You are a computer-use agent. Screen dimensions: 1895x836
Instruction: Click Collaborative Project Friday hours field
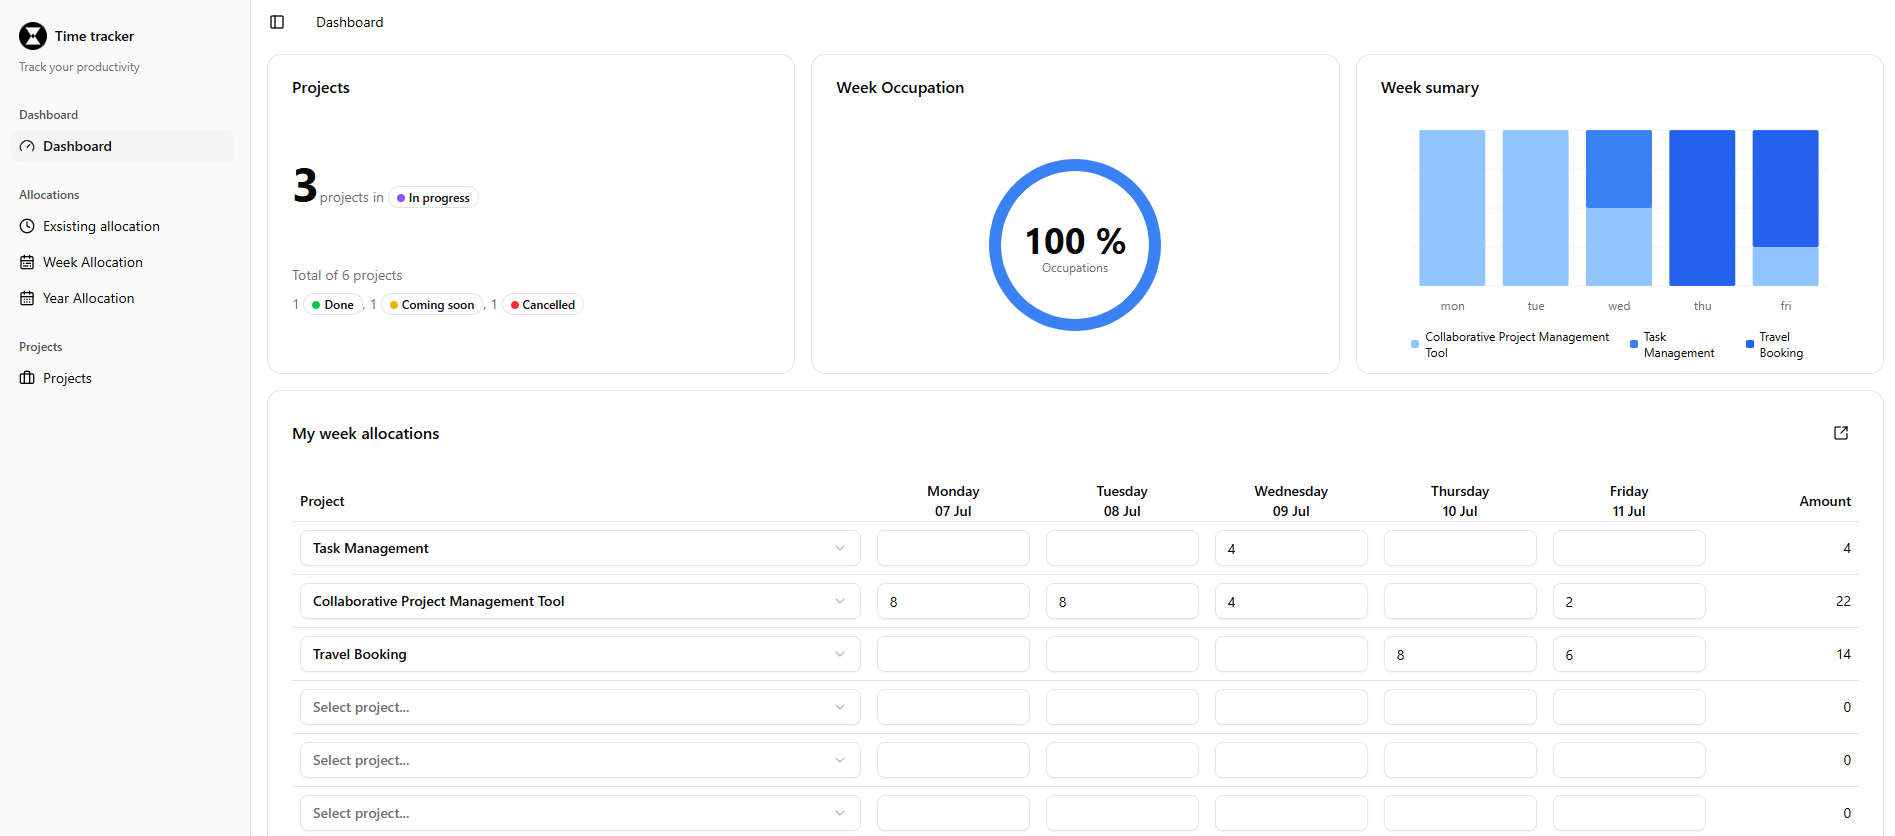pyautogui.click(x=1629, y=601)
